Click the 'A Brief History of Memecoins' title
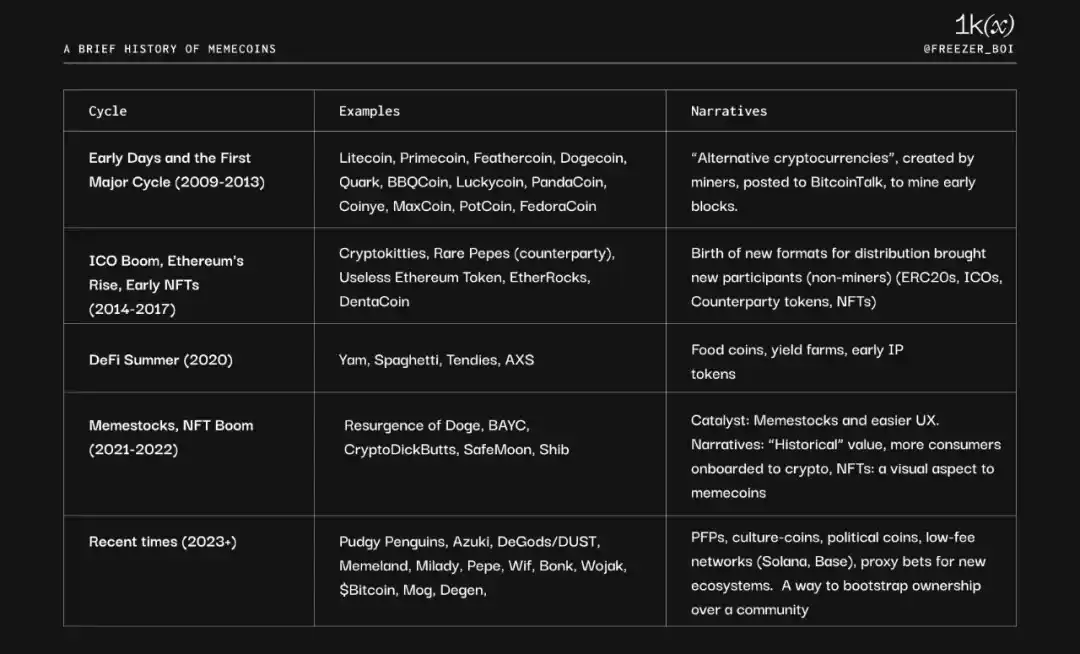Image resolution: width=1080 pixels, height=654 pixels. (x=170, y=48)
